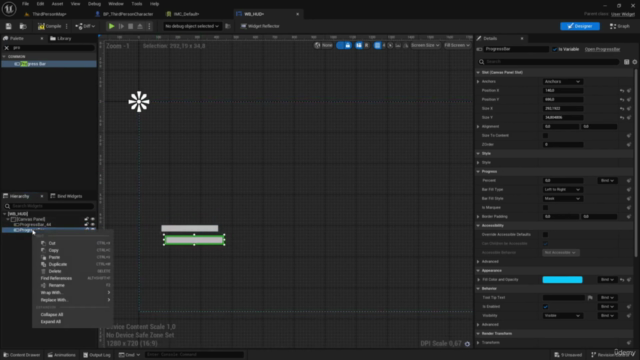The image size is (640, 360).
Task: Expand the Alignment property row
Action: pos(478,127)
